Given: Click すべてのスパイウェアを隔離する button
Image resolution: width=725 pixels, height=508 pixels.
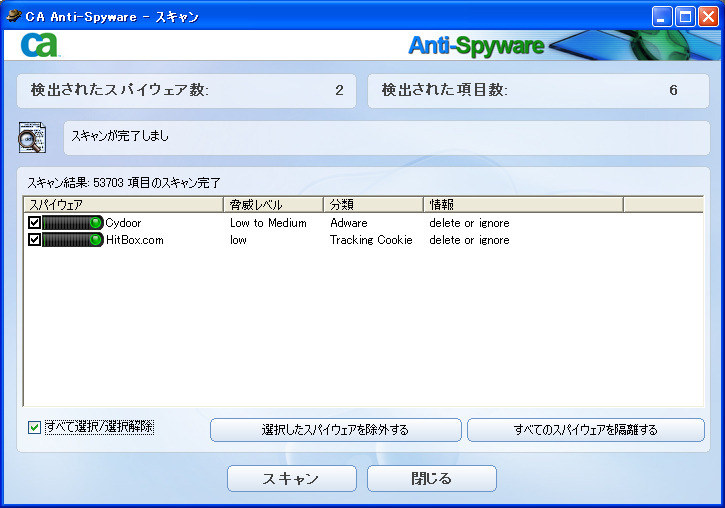Looking at the screenshot, I should [x=586, y=430].
